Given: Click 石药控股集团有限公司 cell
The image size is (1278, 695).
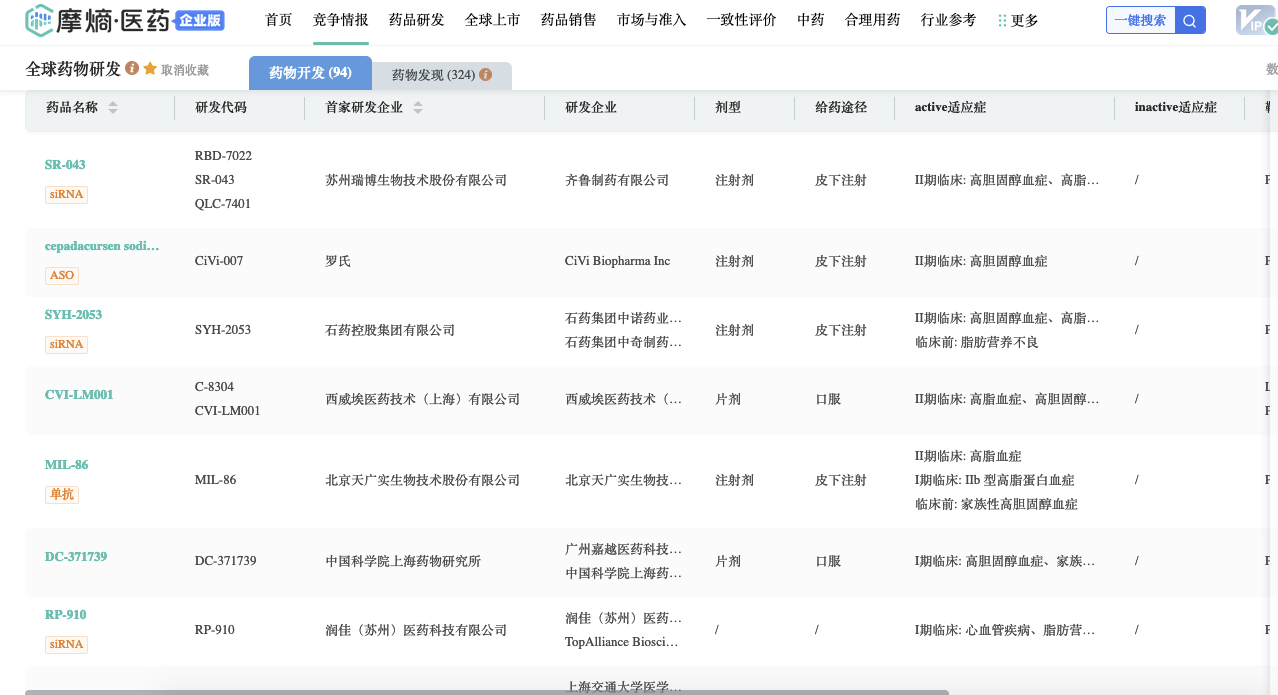Looking at the screenshot, I should click(x=390, y=330).
